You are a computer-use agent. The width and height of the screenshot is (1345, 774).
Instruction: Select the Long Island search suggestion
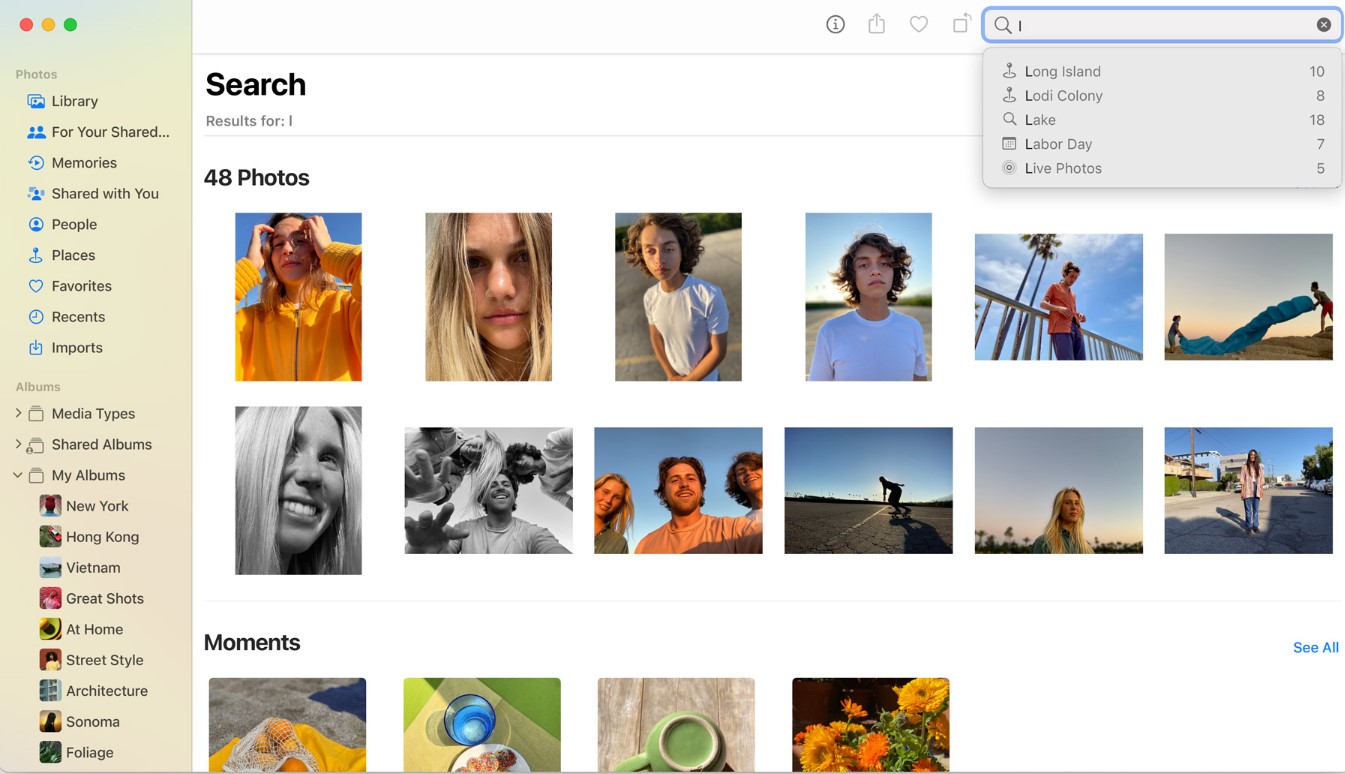1062,71
